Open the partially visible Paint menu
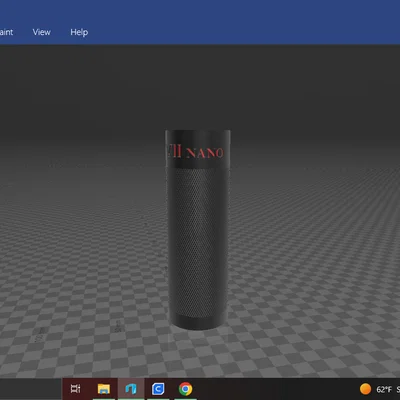 [x=6, y=32]
